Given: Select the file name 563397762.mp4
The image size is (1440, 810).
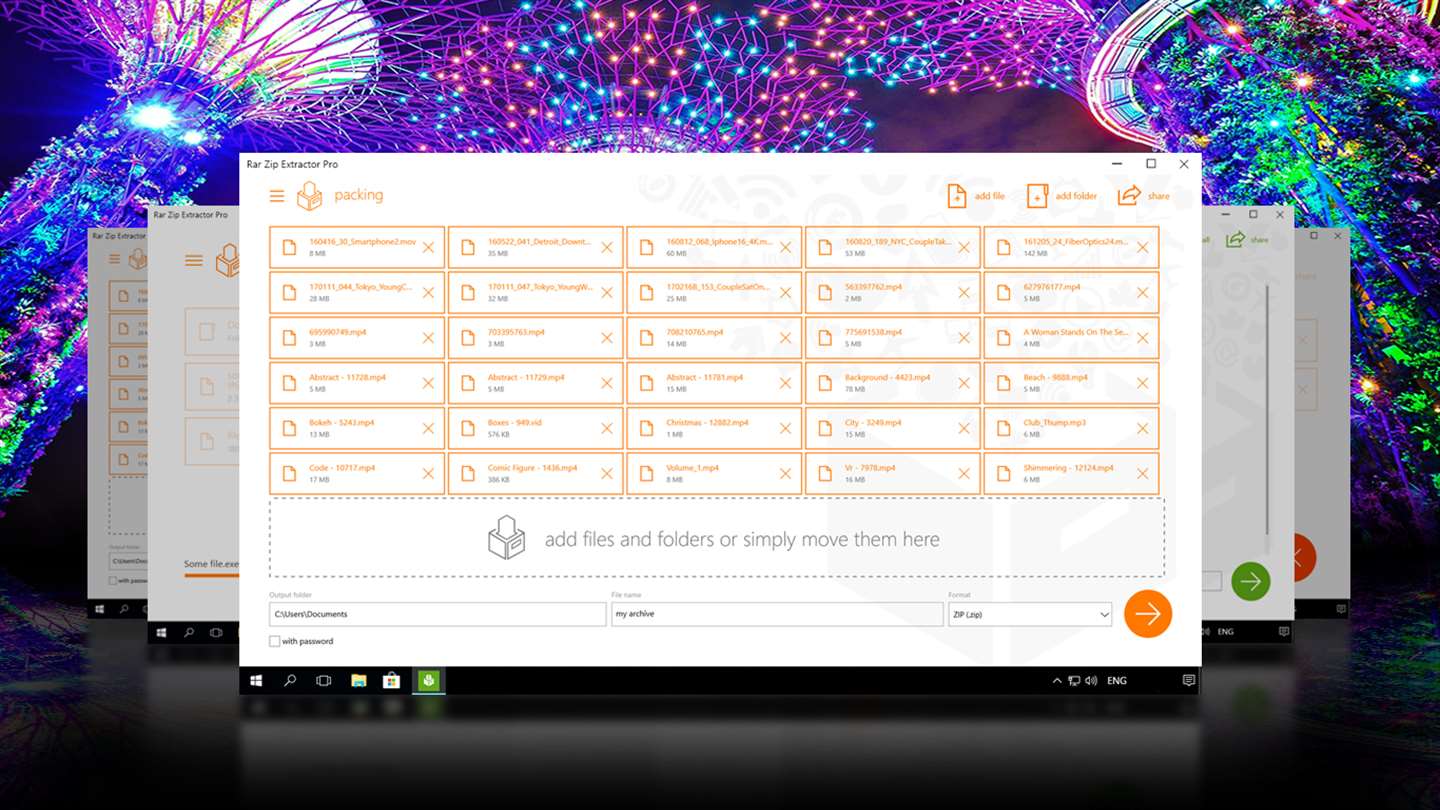Looking at the screenshot, I should pyautogui.click(x=873, y=287).
